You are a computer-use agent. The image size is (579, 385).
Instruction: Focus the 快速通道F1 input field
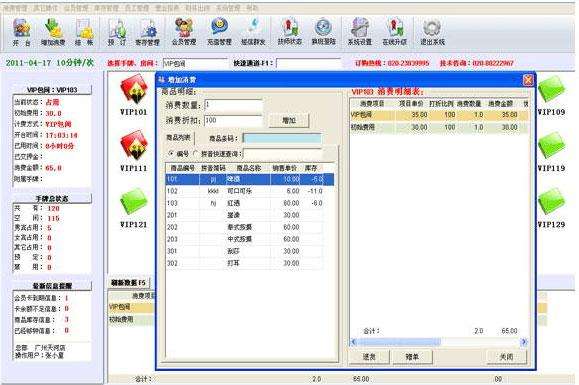308,63
